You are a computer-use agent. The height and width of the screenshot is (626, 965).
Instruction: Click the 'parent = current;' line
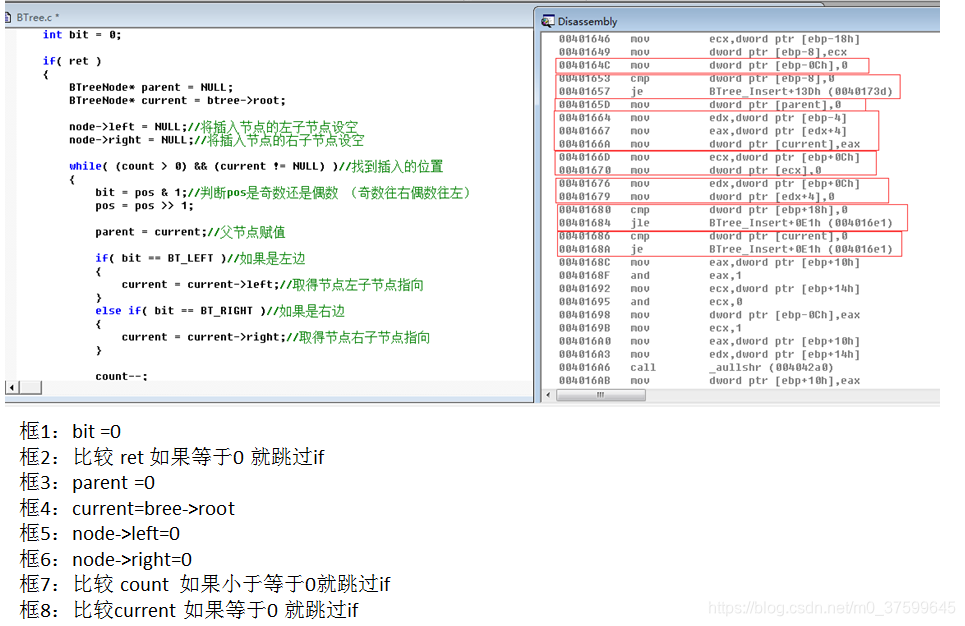(x=190, y=232)
